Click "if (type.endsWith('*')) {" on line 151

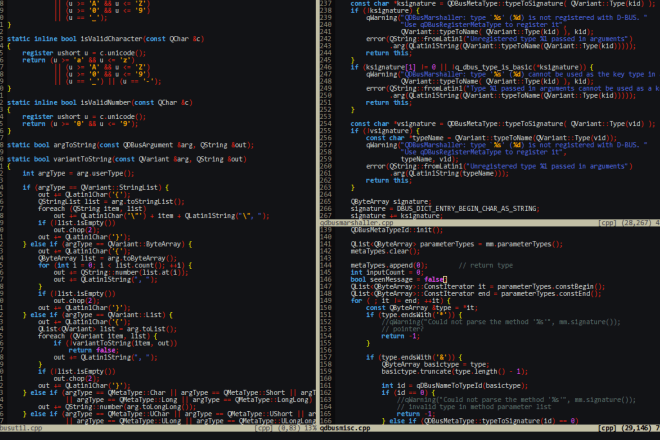click(x=414, y=315)
